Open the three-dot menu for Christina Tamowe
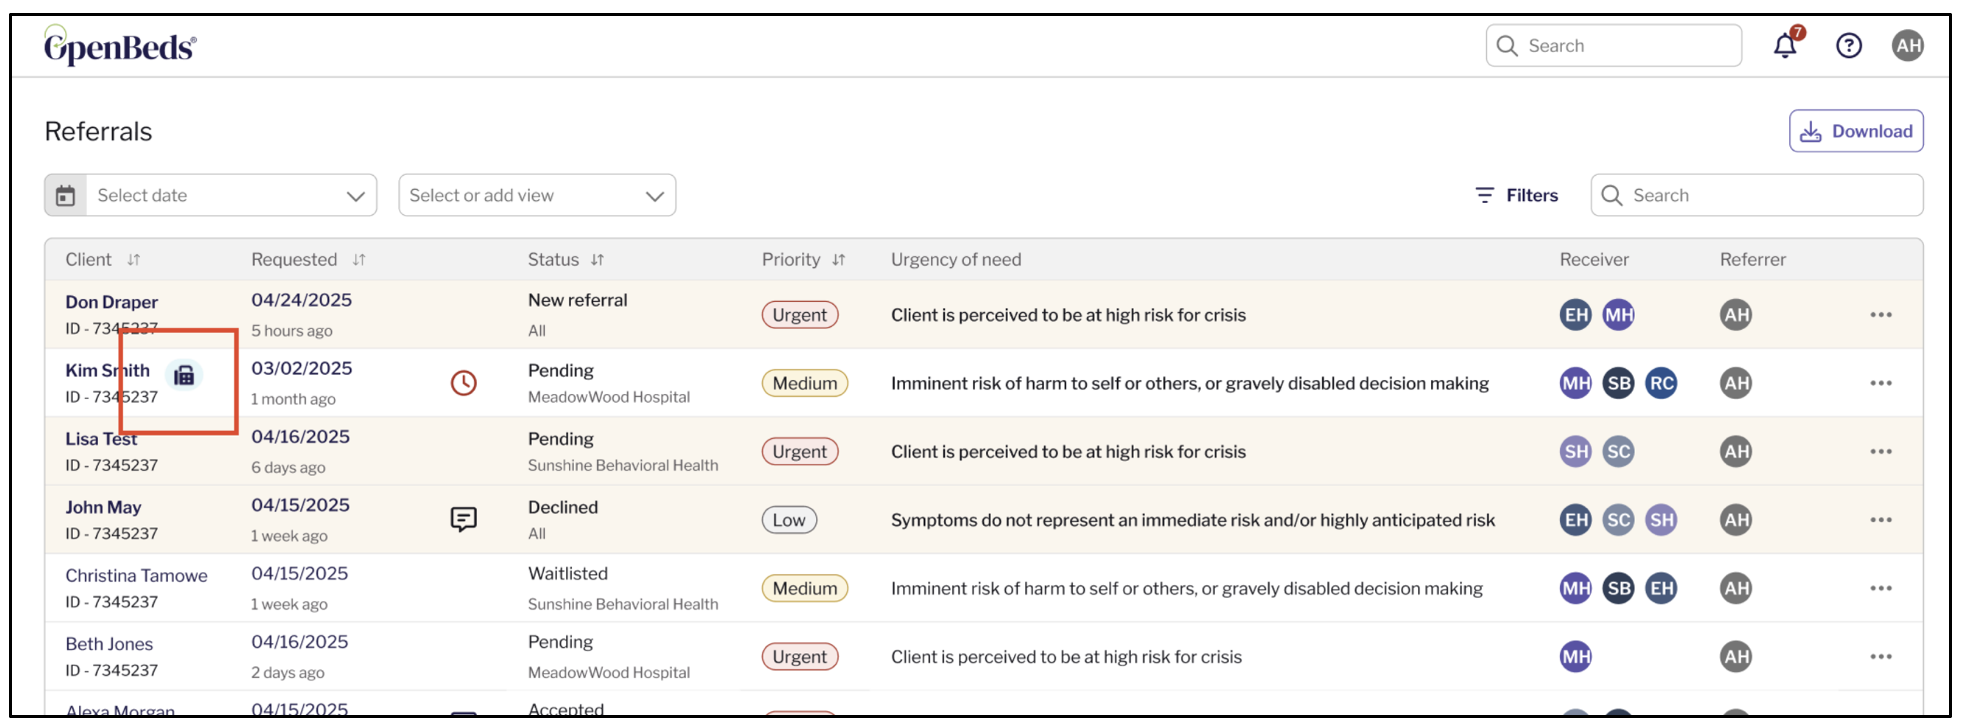Image resolution: width=1962 pixels, height=728 pixels. (1881, 588)
